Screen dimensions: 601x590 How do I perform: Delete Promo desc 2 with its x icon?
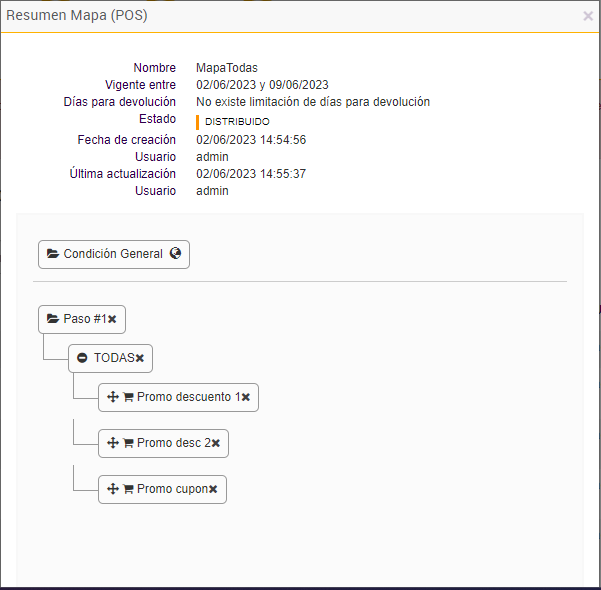point(216,443)
